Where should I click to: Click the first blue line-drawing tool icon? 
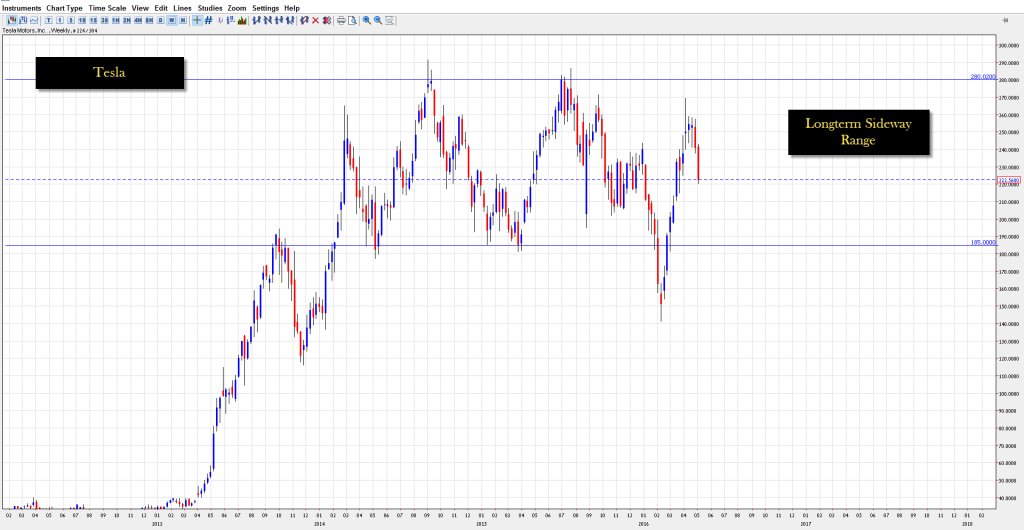point(256,20)
